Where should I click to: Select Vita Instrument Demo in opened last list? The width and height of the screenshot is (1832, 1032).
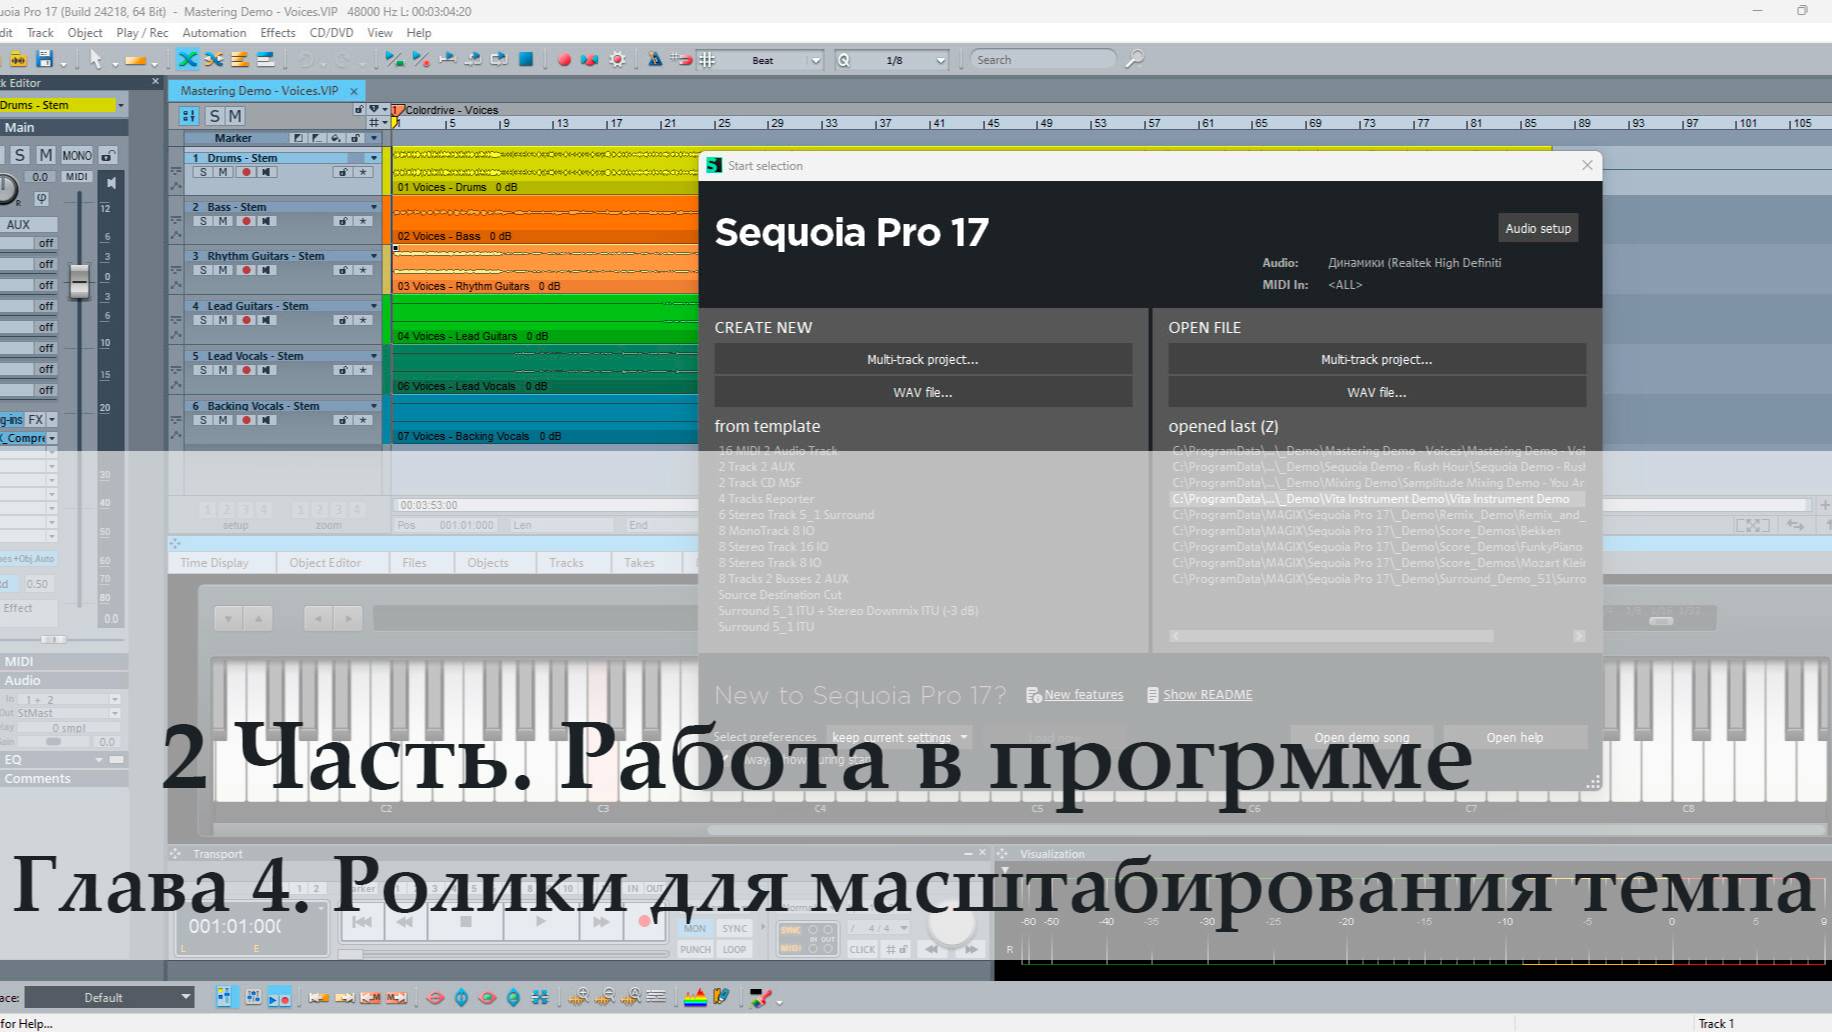coord(1377,499)
